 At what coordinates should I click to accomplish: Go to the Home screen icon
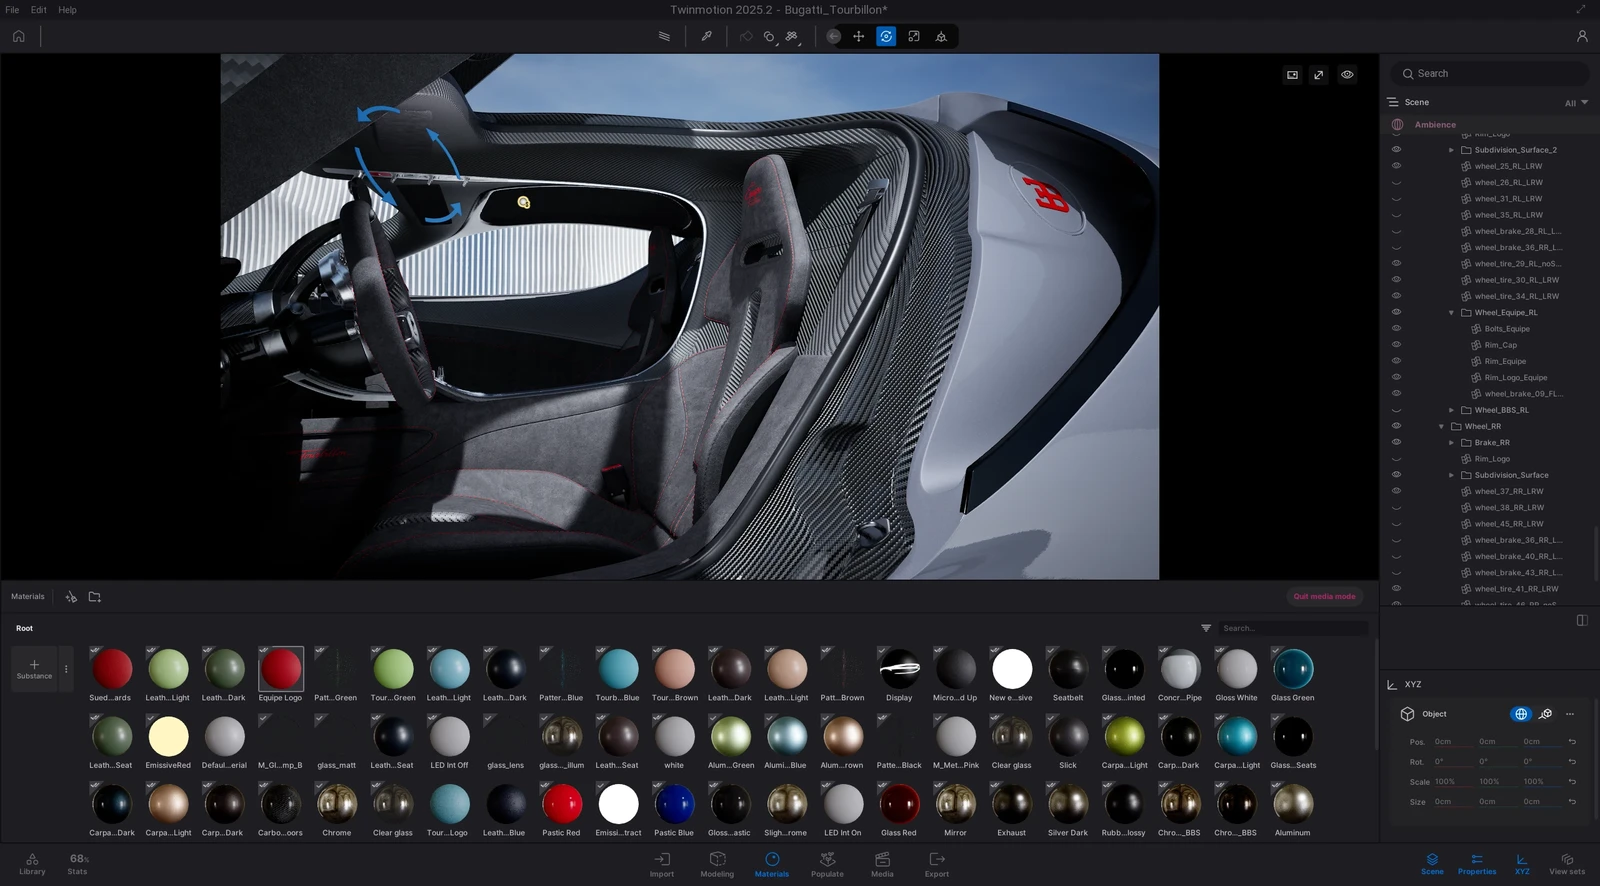tap(19, 36)
